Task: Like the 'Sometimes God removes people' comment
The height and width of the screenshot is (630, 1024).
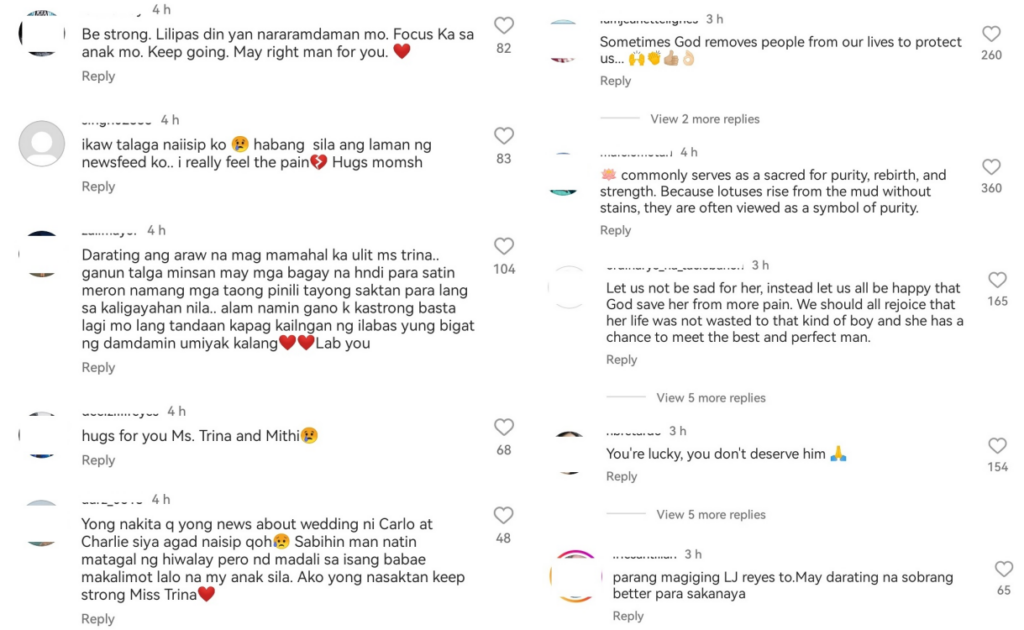Action: (x=991, y=34)
